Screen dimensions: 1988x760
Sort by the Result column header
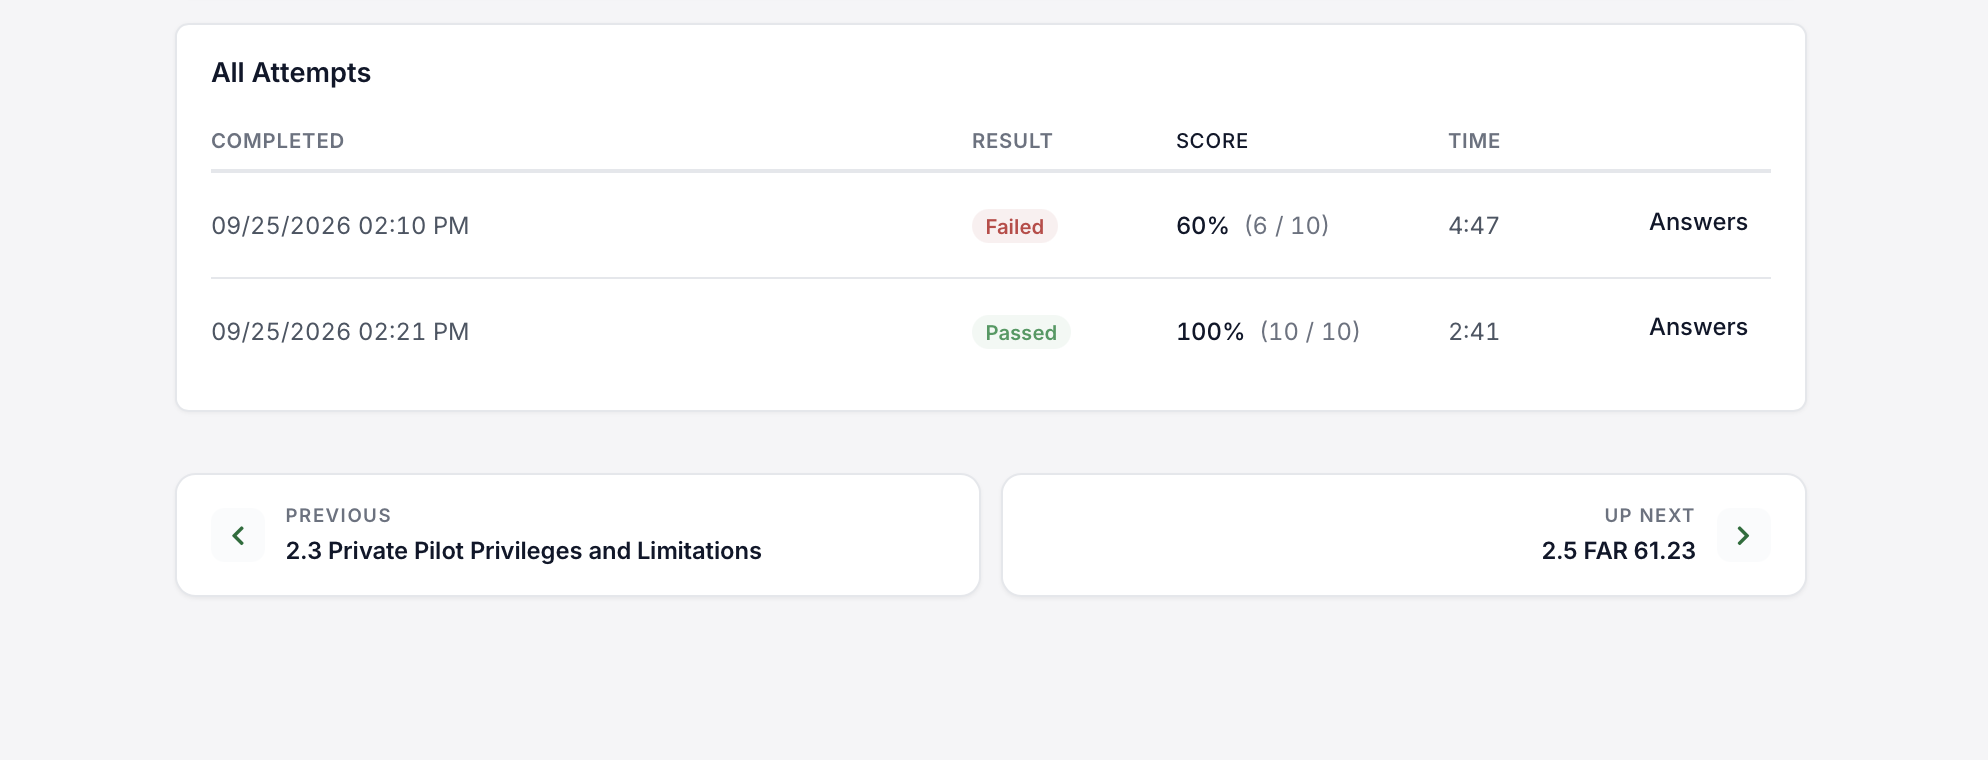click(x=1012, y=141)
